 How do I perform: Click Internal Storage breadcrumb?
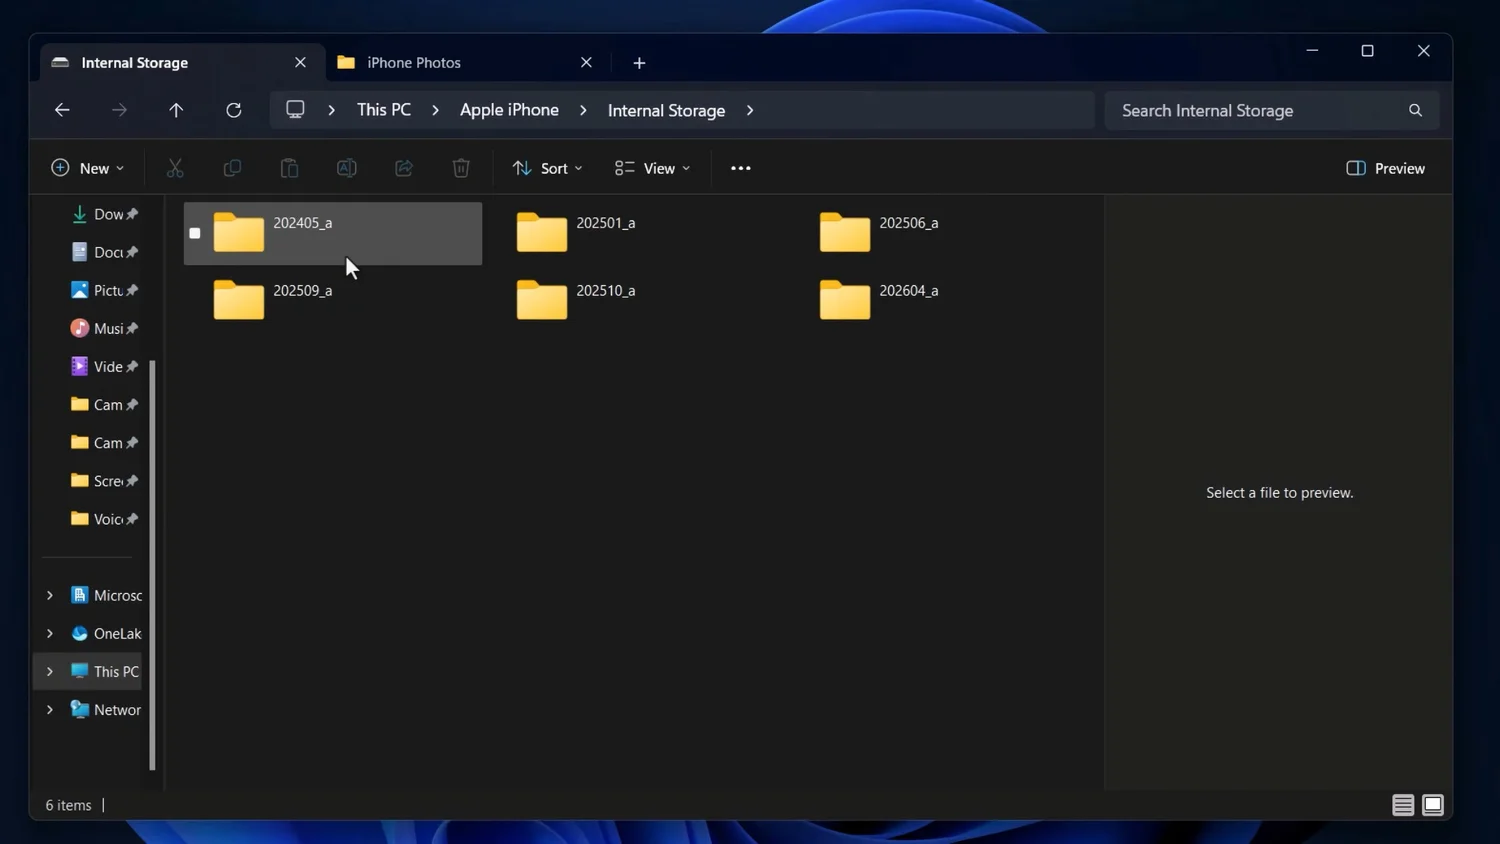(666, 110)
